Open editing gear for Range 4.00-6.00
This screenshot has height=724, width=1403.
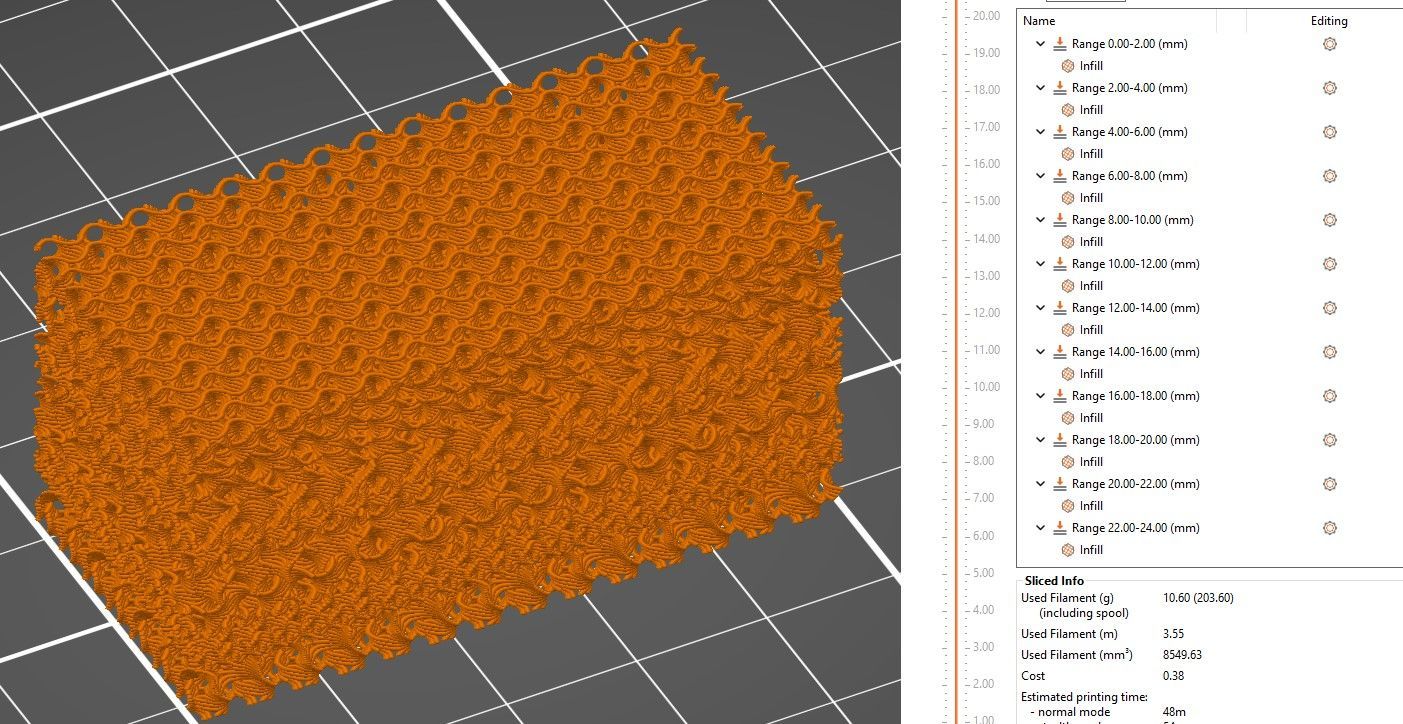pyautogui.click(x=1329, y=132)
